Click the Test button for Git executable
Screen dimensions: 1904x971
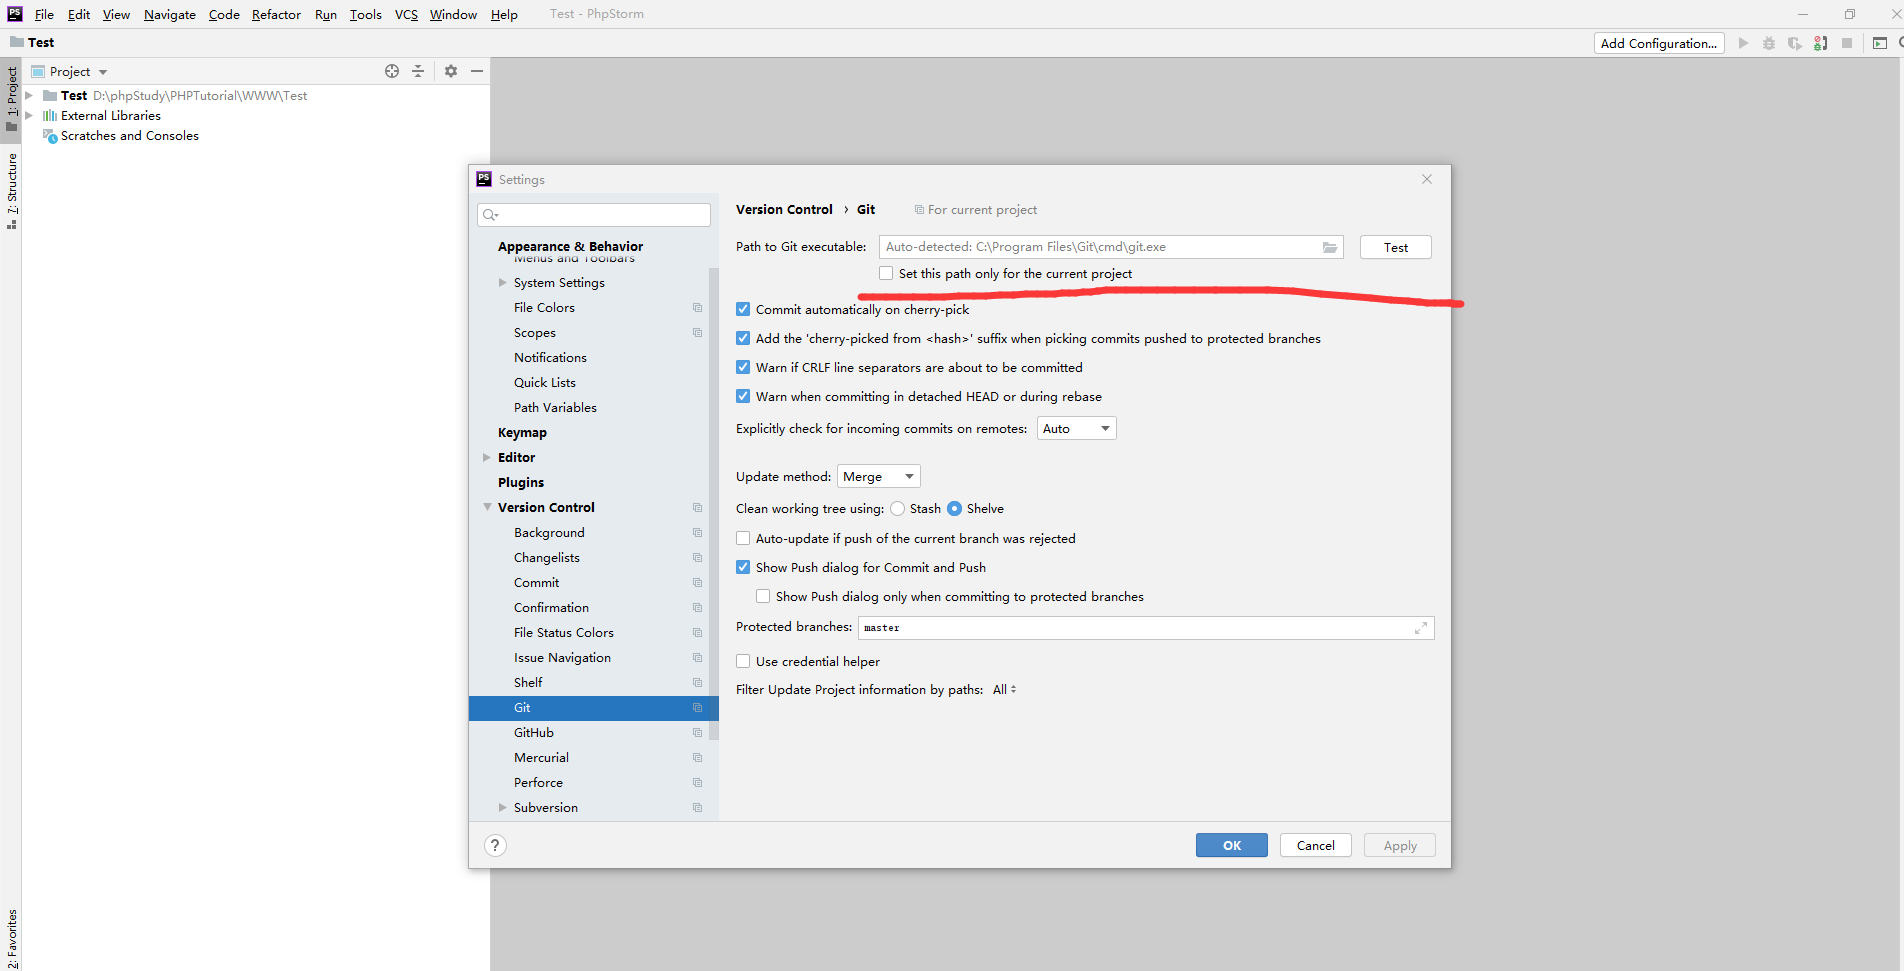[x=1395, y=247]
